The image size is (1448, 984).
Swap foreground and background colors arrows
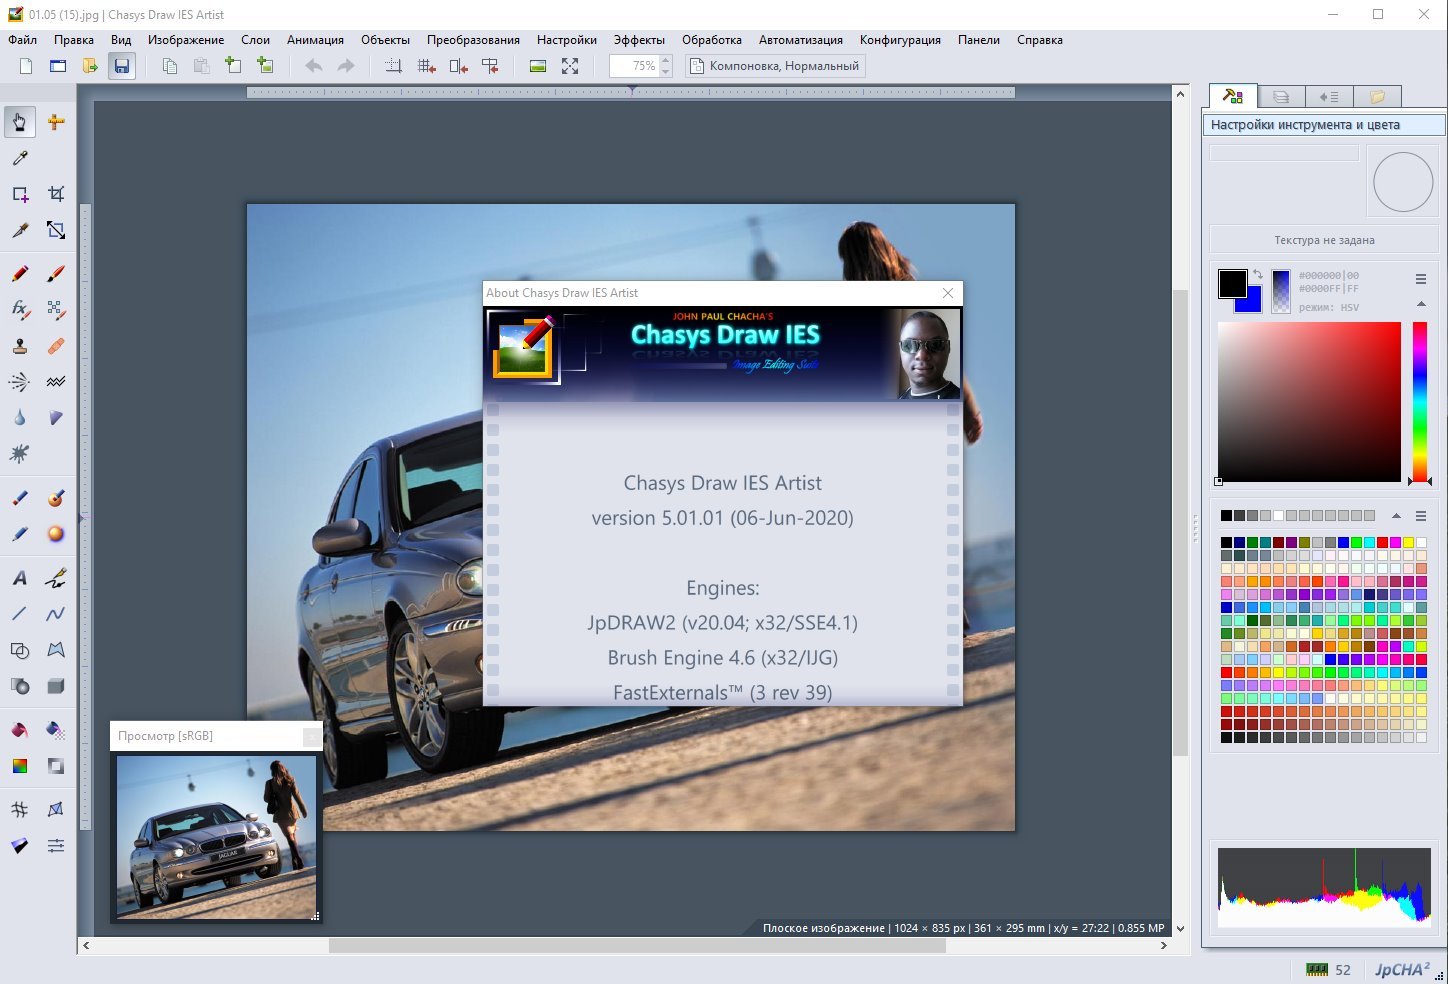point(1258,275)
